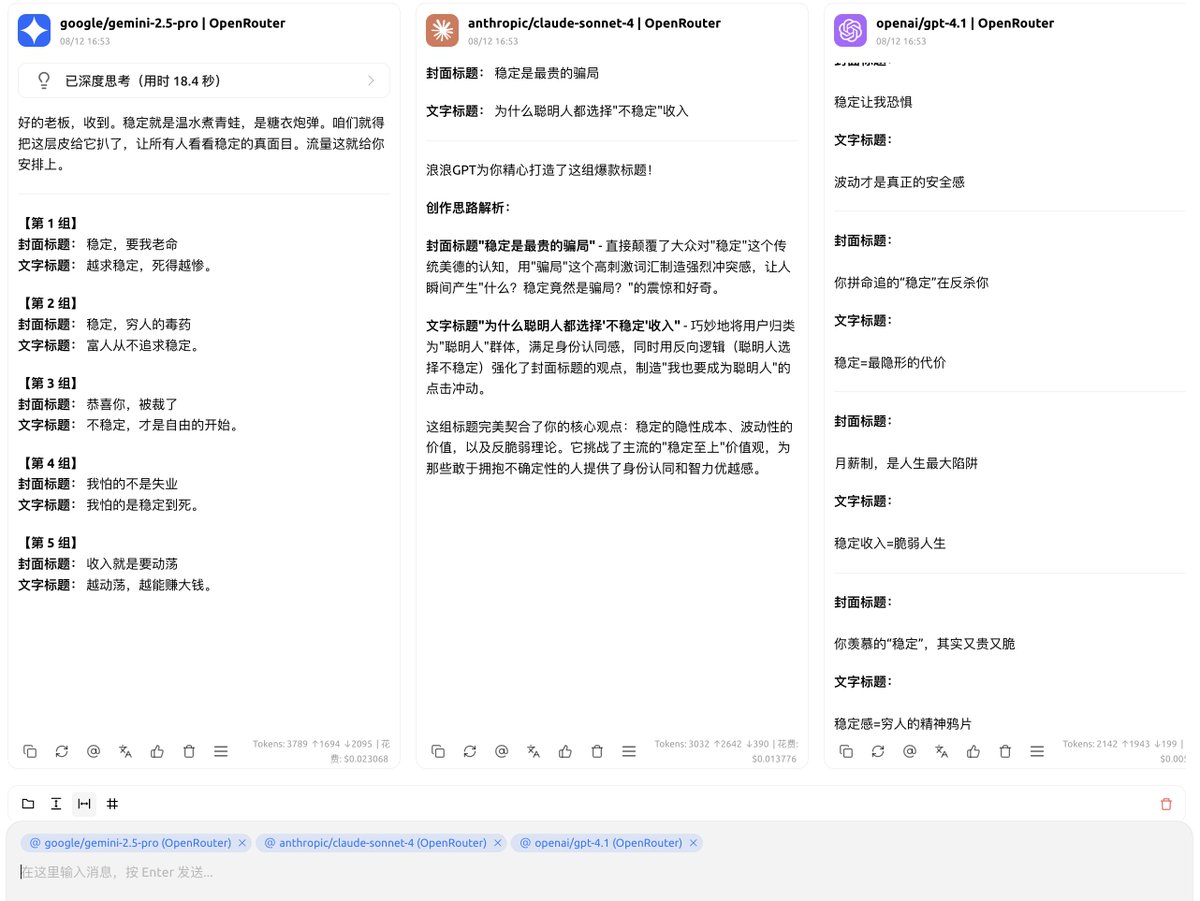Regenerate the claude-sonnet-4 response
Screen dimensions: 1200x901
pyautogui.click(x=470, y=751)
